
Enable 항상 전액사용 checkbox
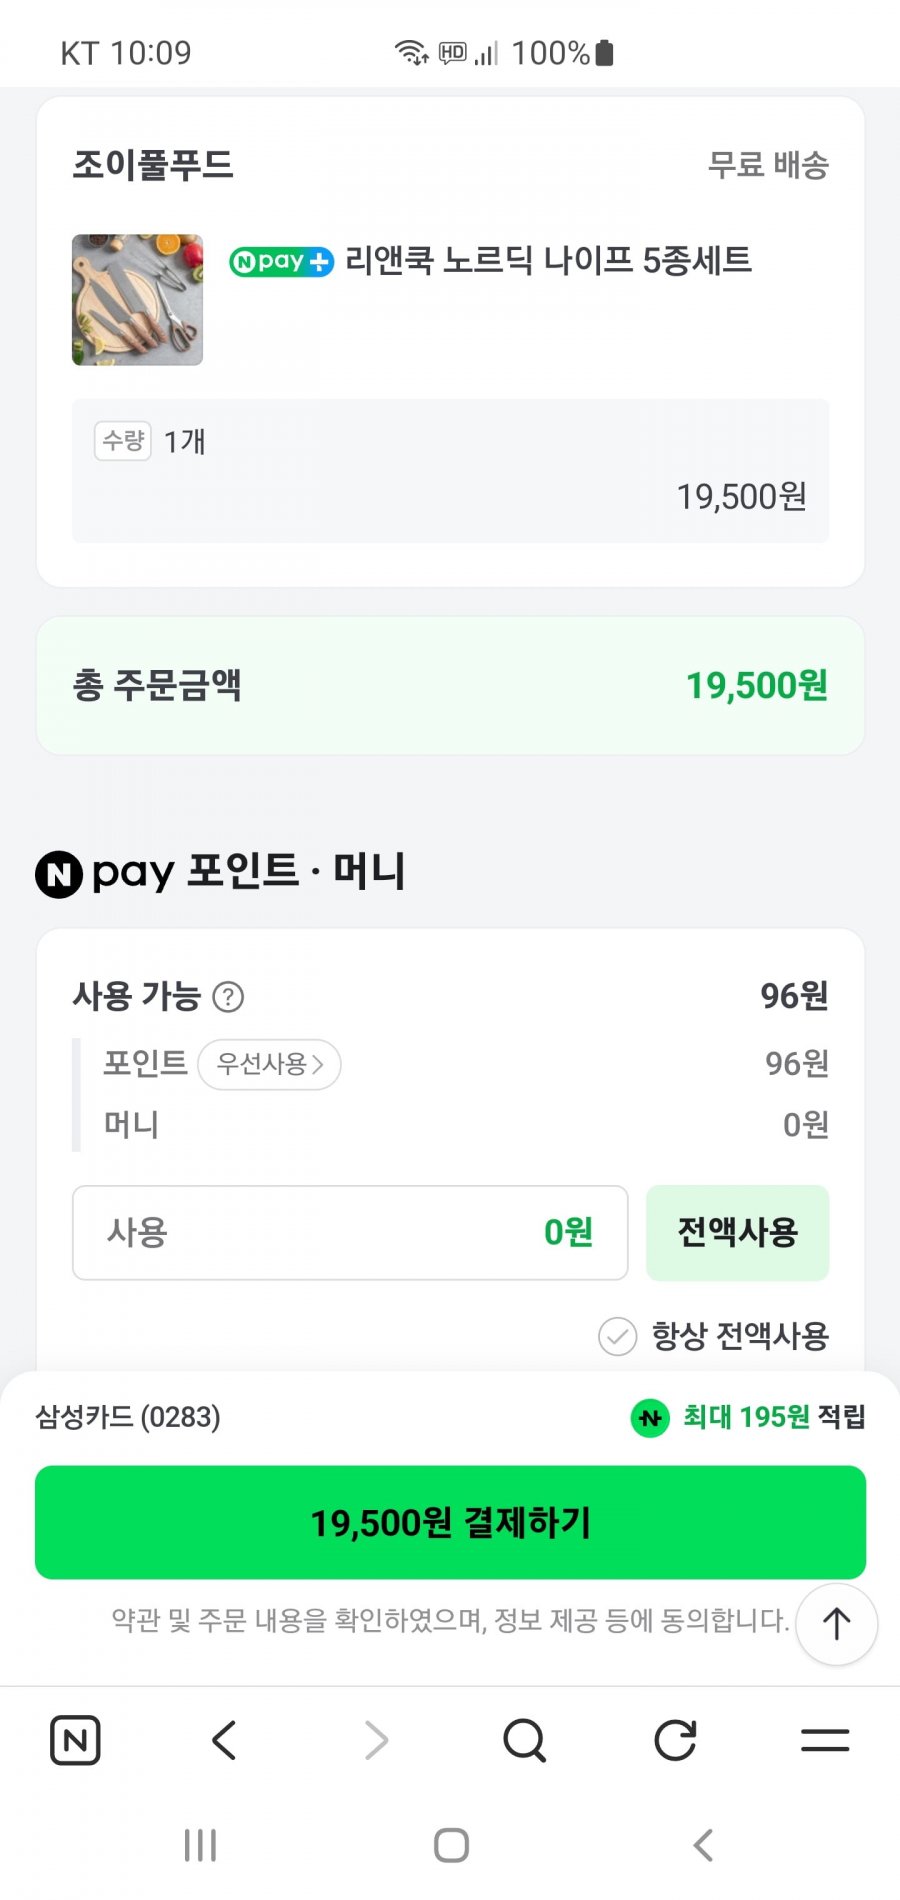point(617,1336)
